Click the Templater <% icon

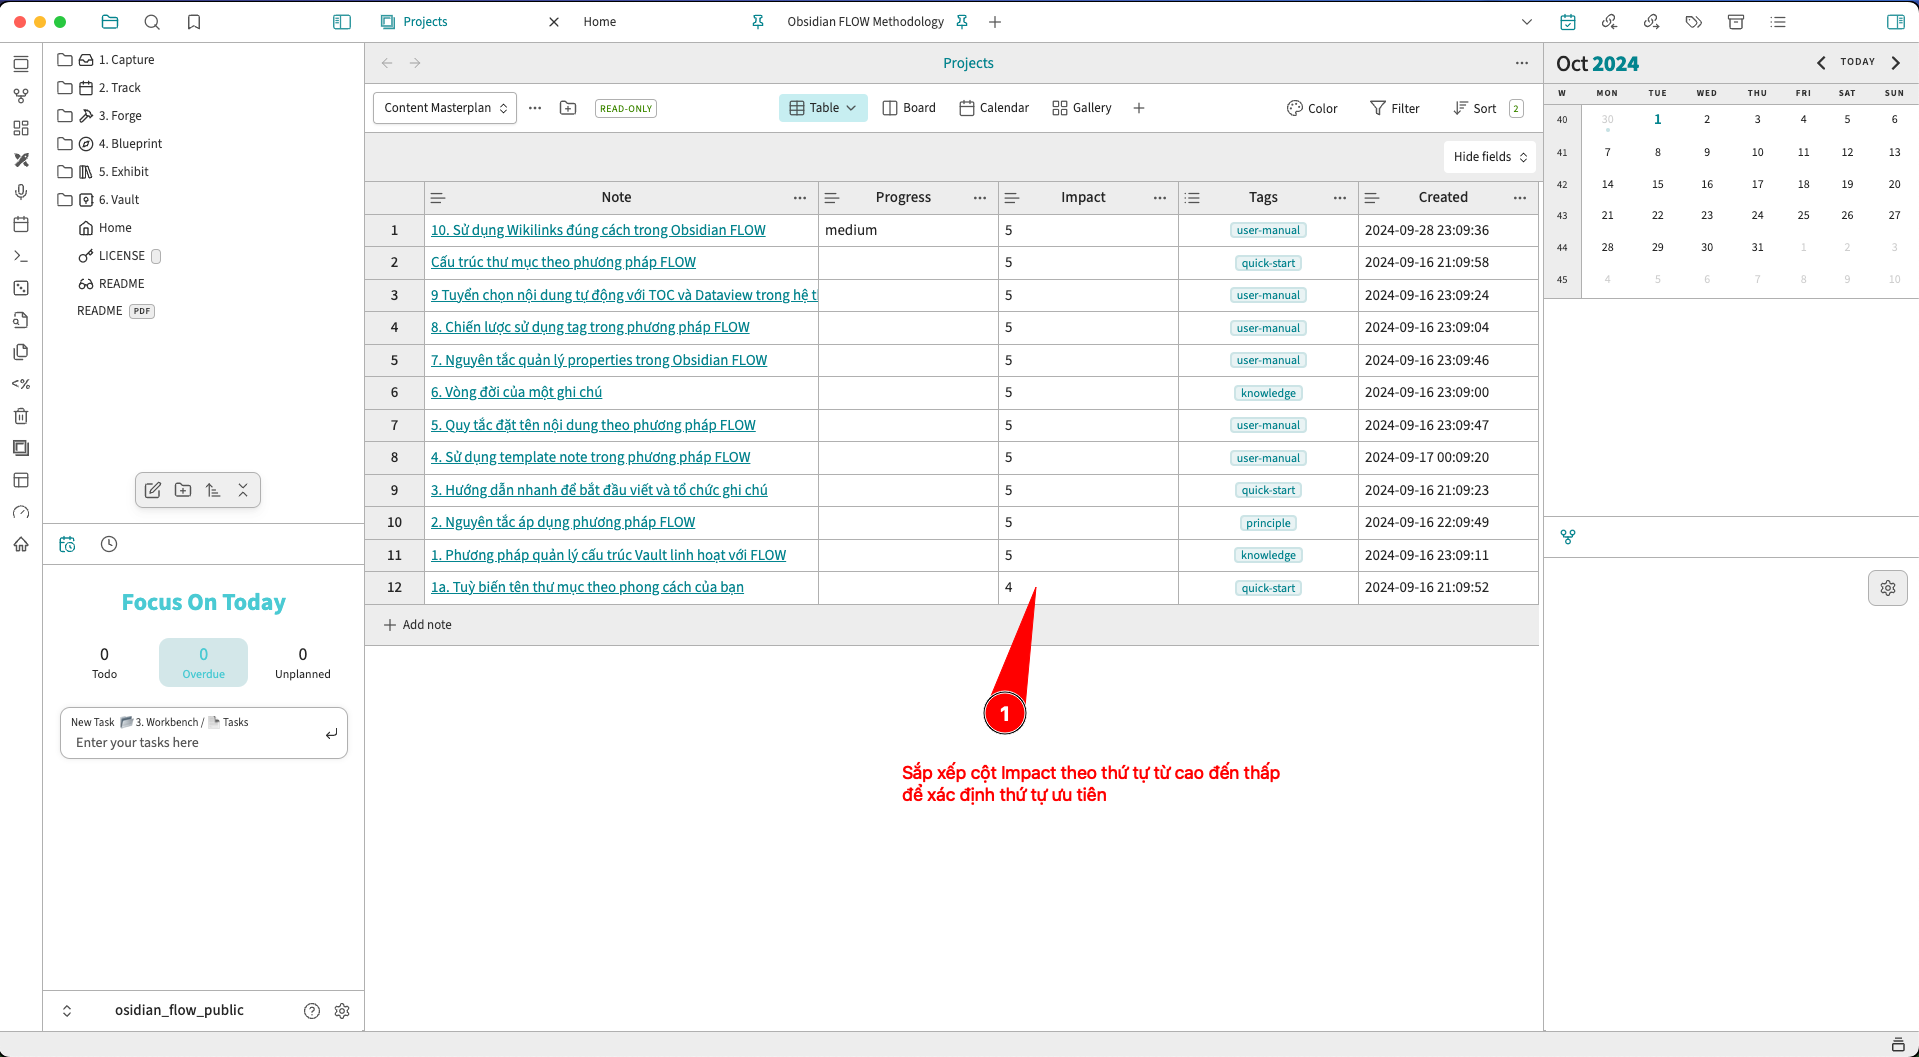point(21,384)
